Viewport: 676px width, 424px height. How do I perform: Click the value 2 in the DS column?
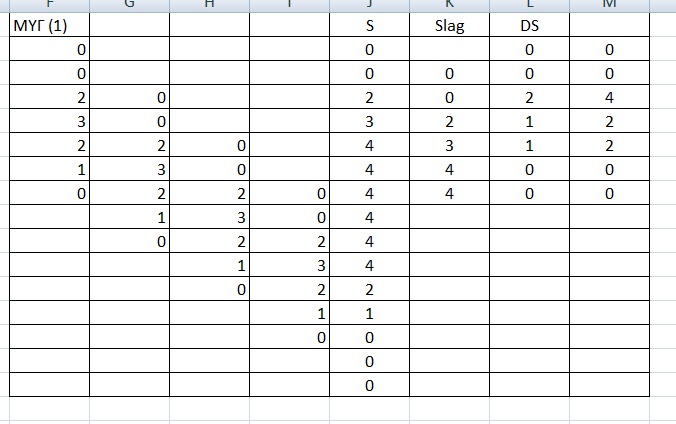click(529, 98)
